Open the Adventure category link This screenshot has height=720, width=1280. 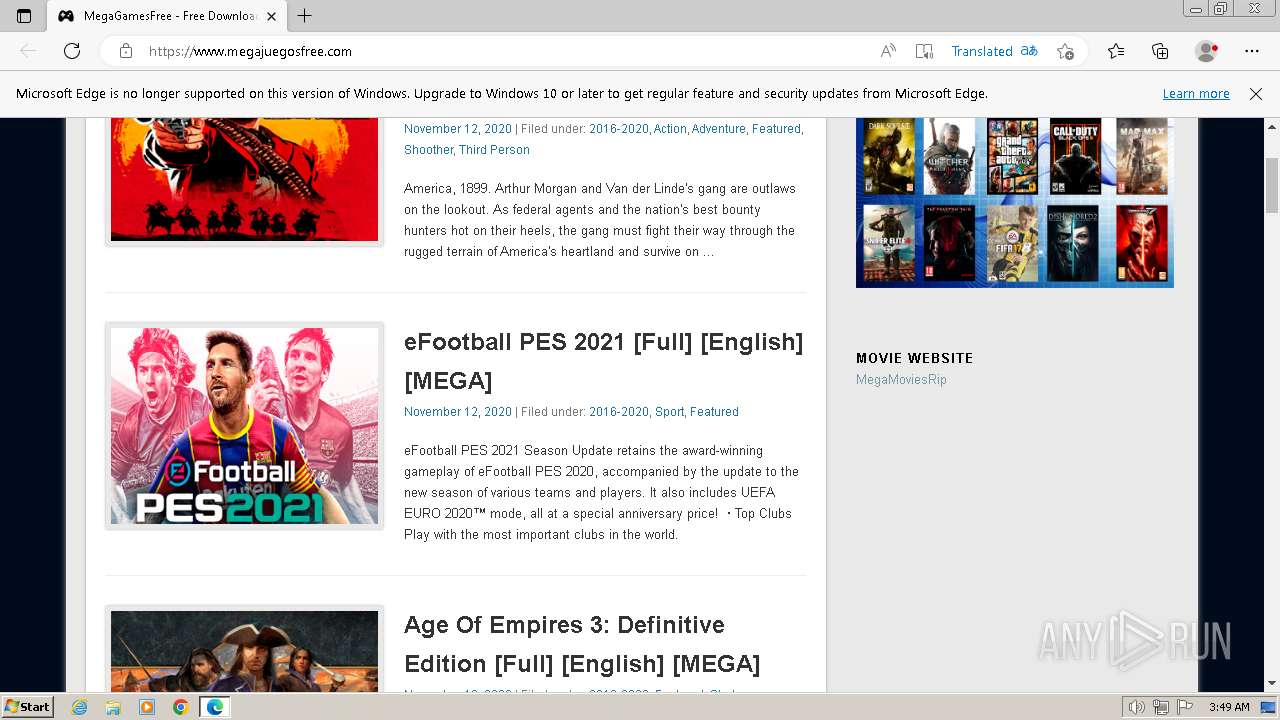coord(719,129)
